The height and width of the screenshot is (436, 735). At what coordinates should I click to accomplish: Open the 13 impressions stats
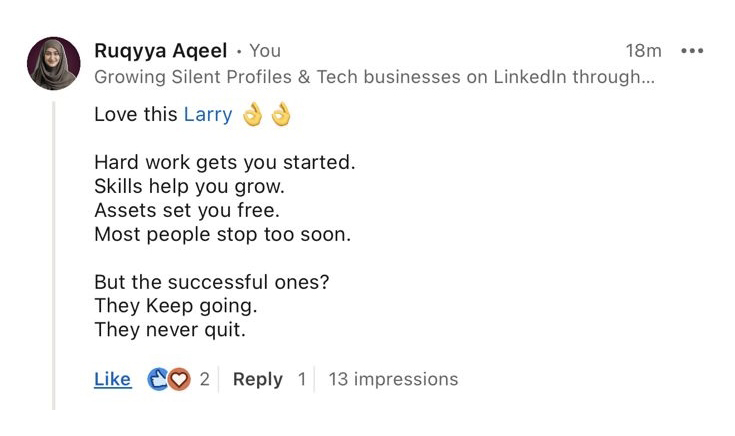[x=393, y=379]
